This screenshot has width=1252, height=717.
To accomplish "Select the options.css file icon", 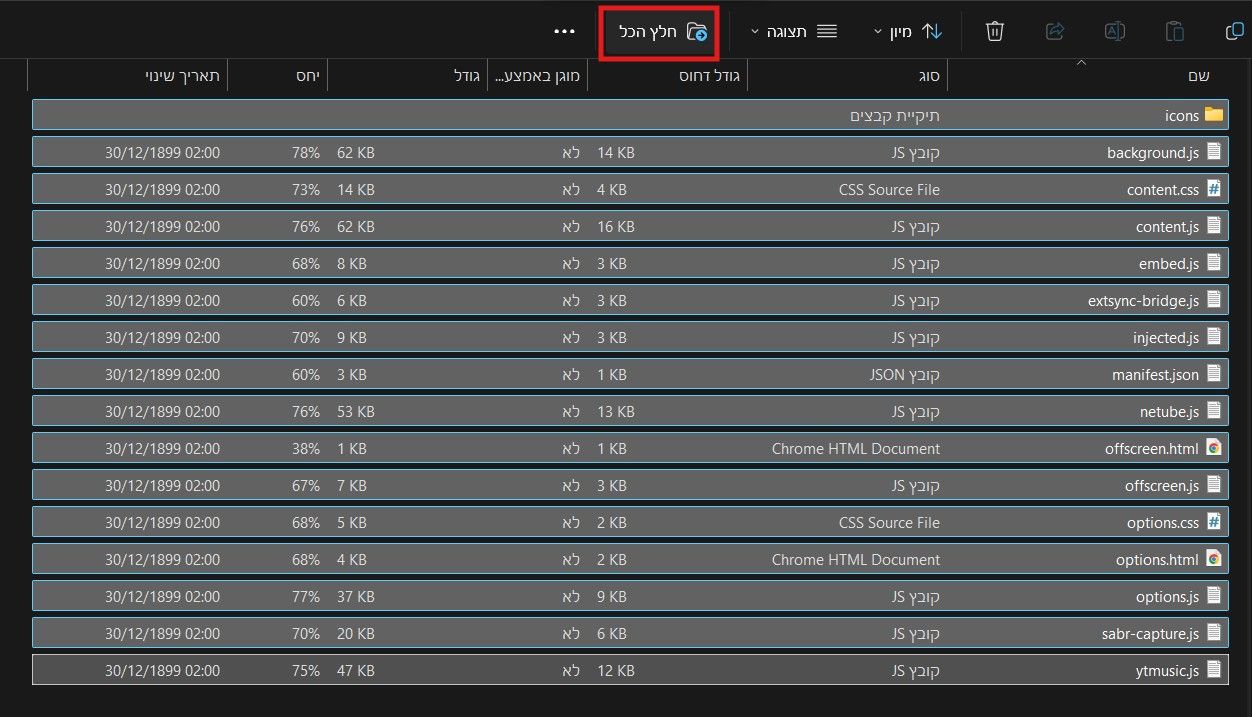I will pos(1214,522).
